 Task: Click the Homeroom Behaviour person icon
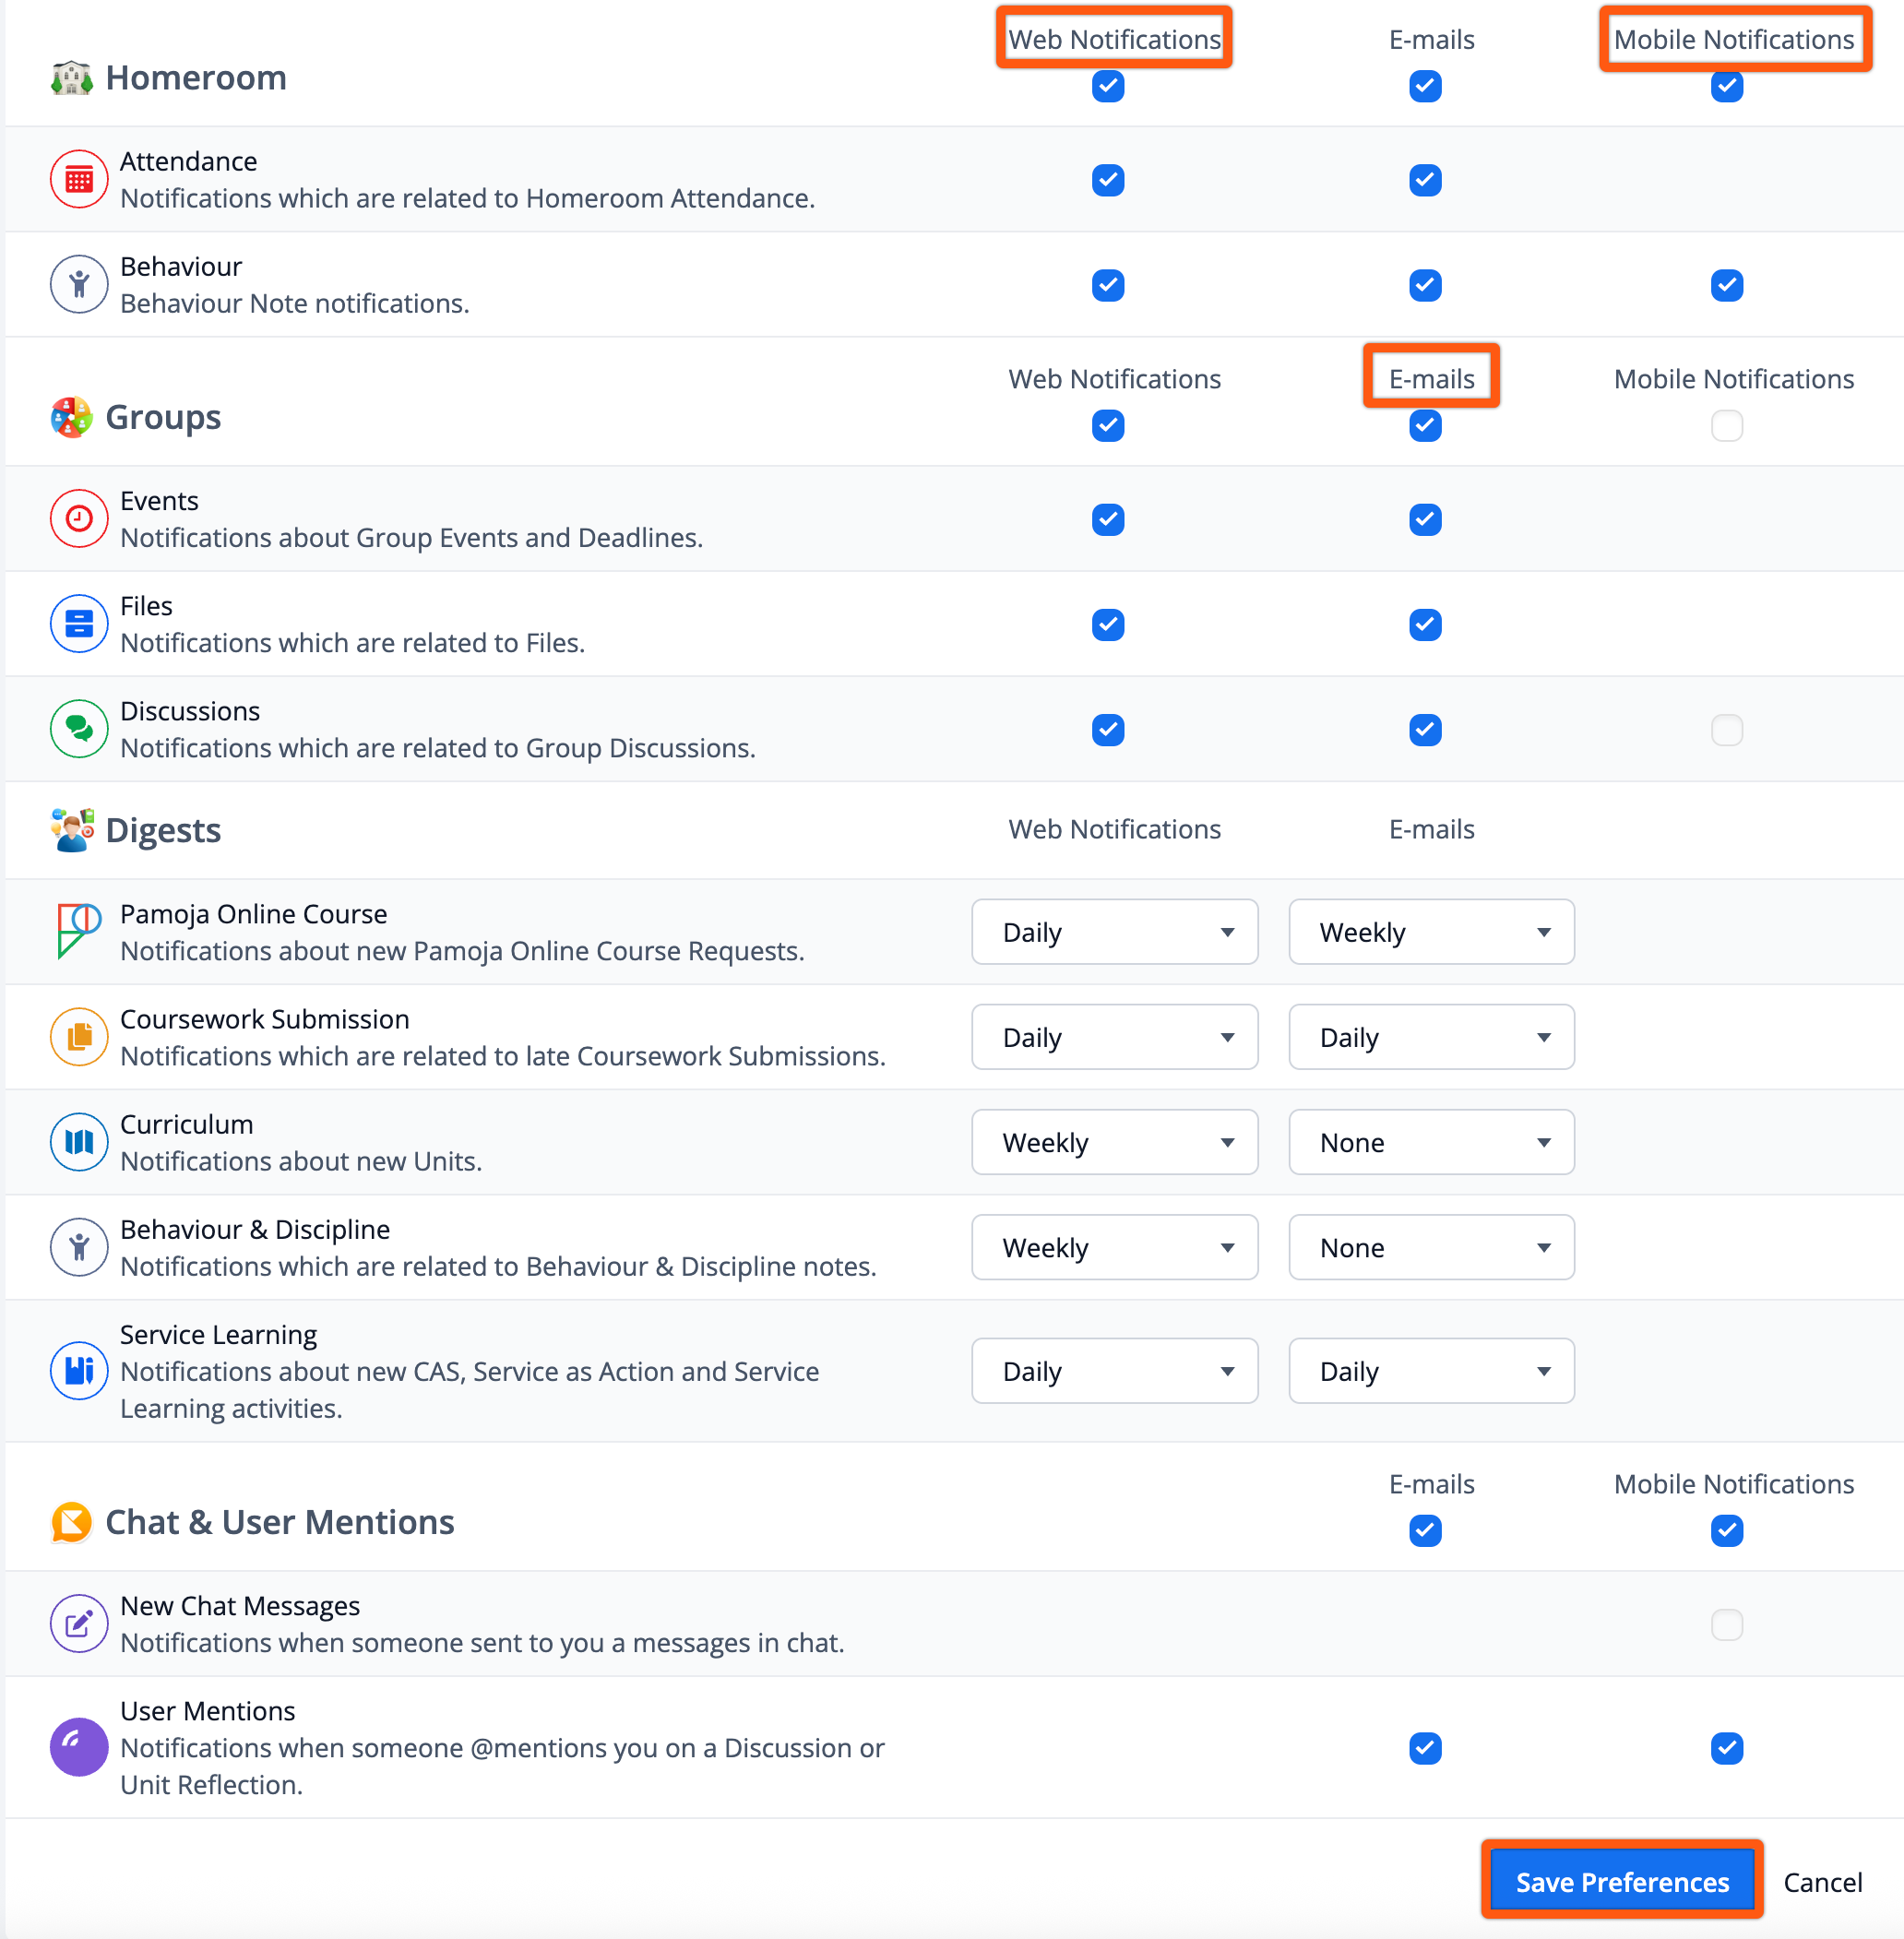[x=79, y=285]
